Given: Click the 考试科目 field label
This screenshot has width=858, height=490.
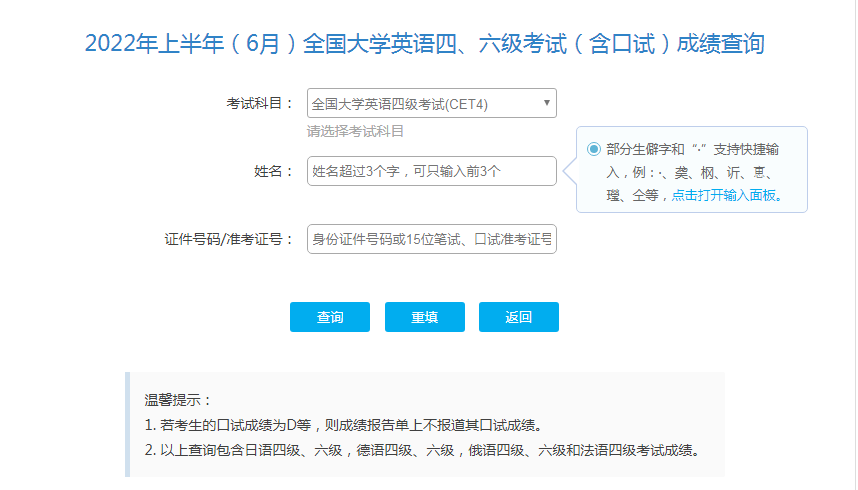Looking at the screenshot, I should click(260, 103).
